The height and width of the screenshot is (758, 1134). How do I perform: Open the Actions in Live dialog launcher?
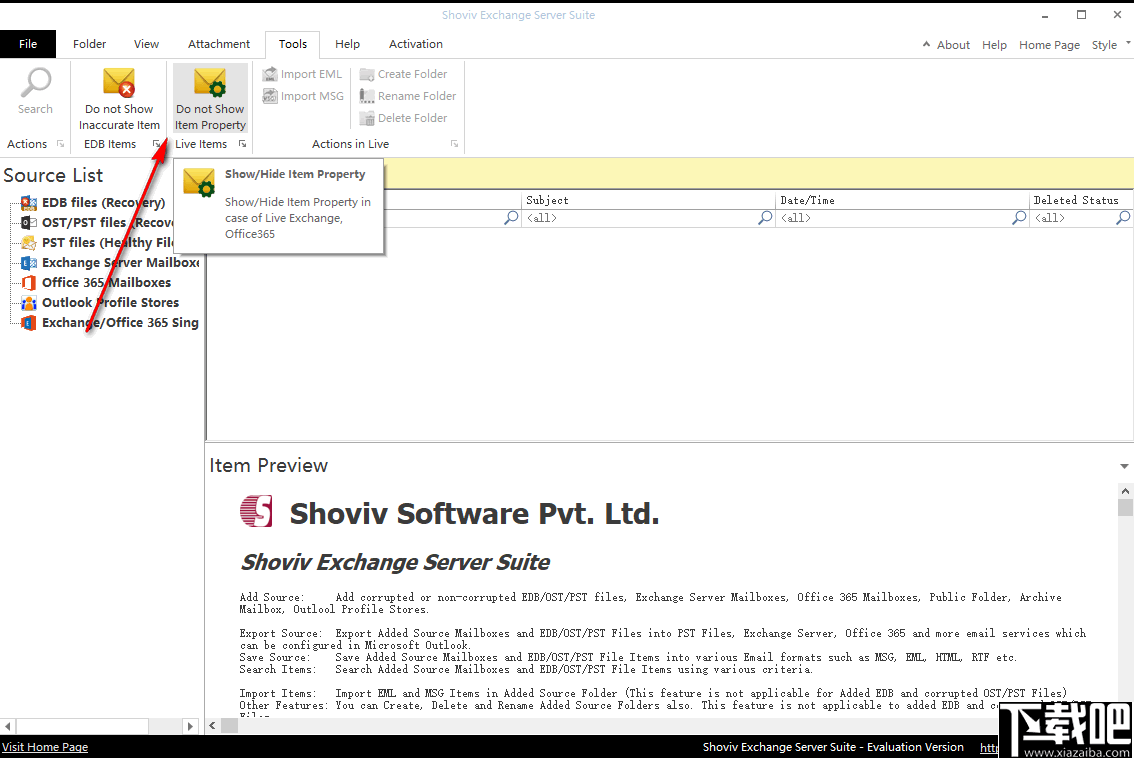[x=454, y=143]
